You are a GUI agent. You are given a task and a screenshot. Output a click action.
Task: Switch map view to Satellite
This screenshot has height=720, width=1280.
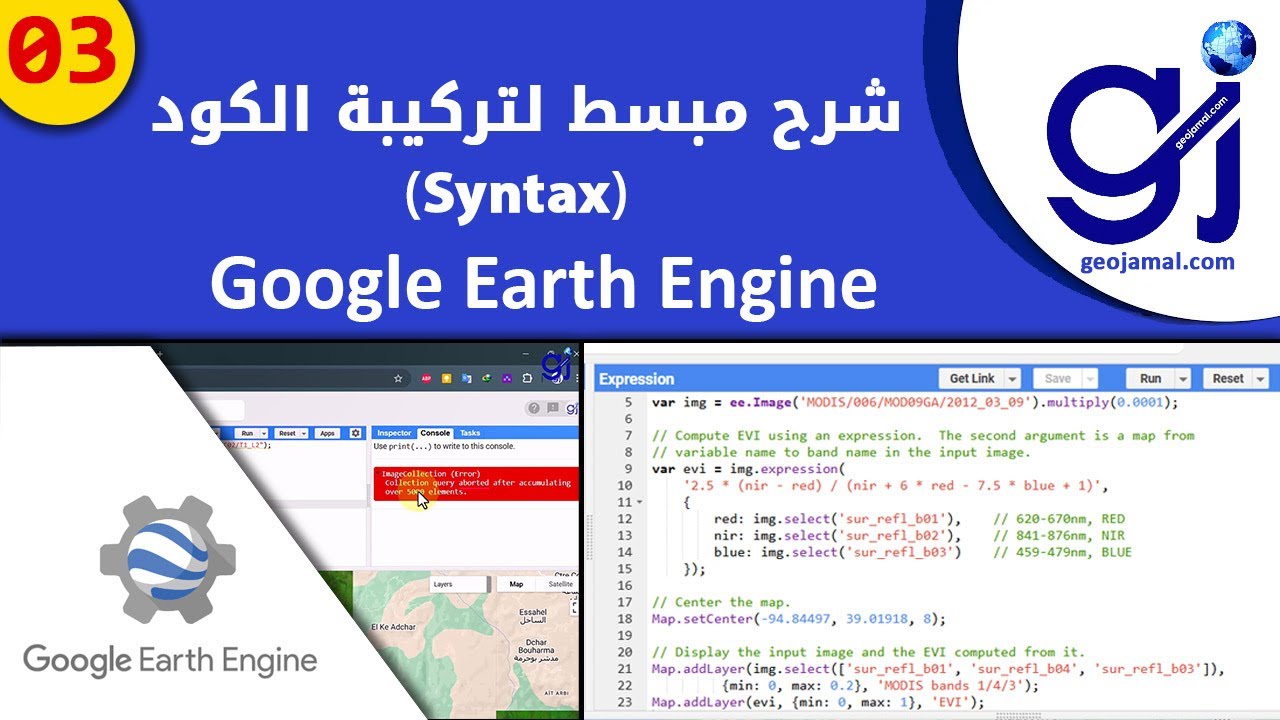point(557,584)
